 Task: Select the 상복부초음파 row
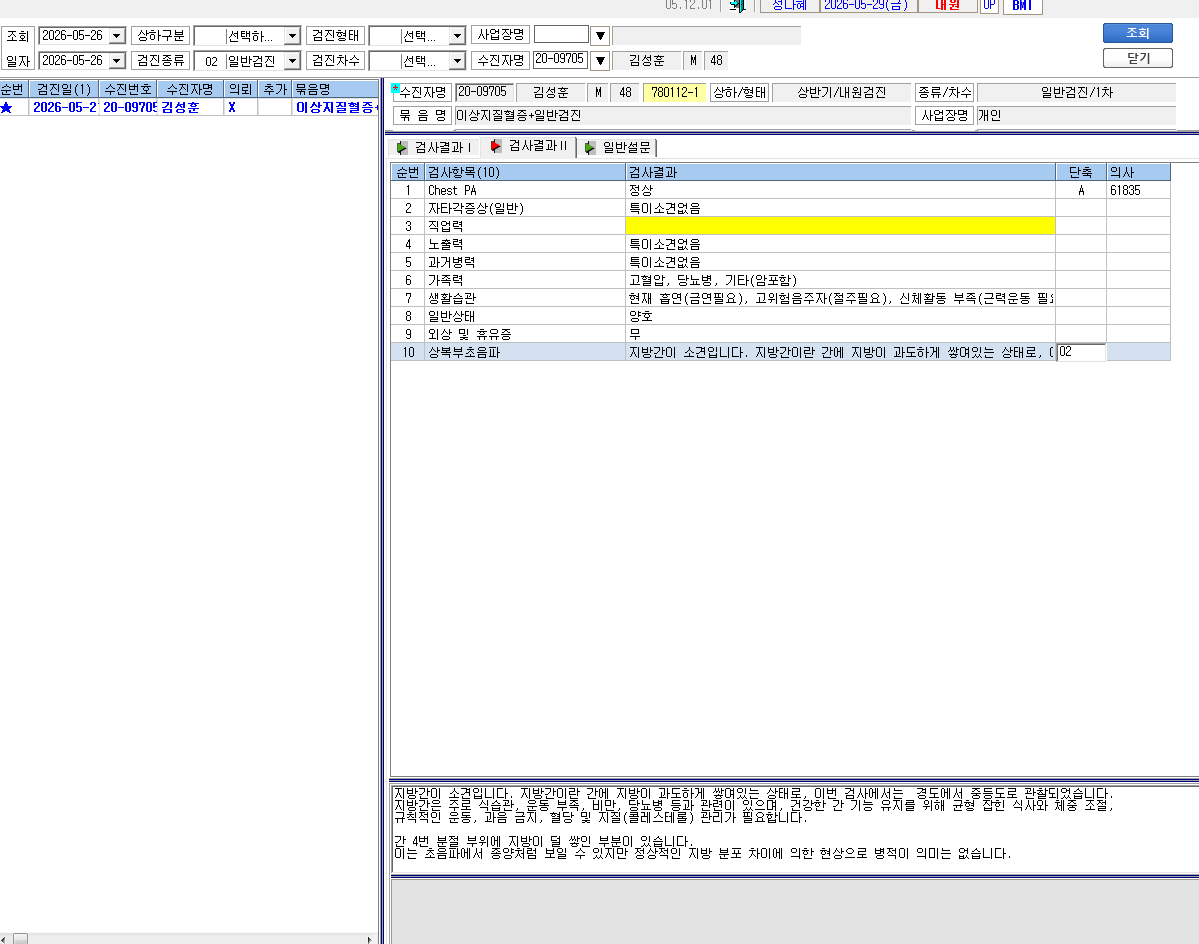click(780, 352)
